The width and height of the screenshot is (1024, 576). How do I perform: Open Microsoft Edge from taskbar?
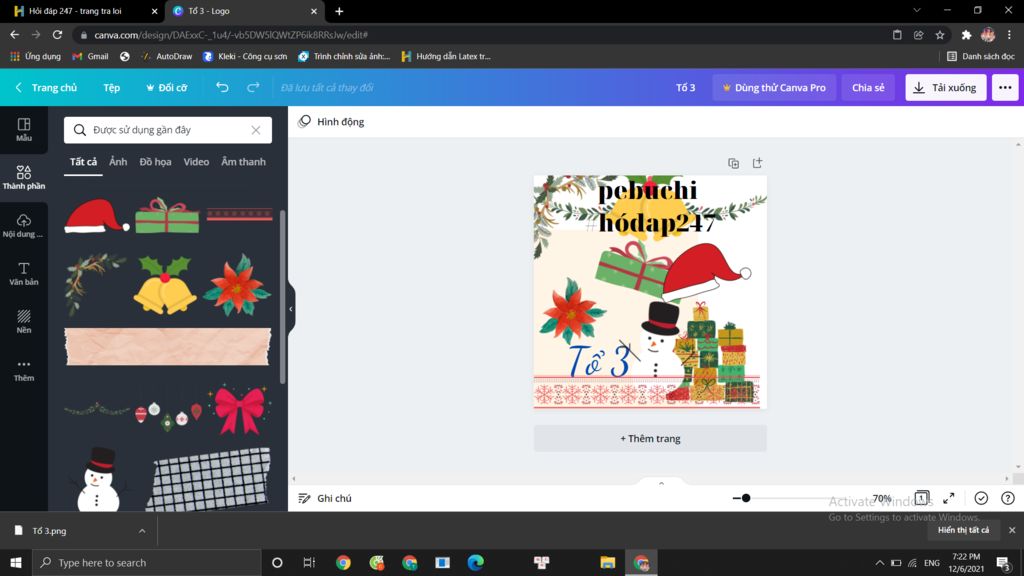pos(475,562)
